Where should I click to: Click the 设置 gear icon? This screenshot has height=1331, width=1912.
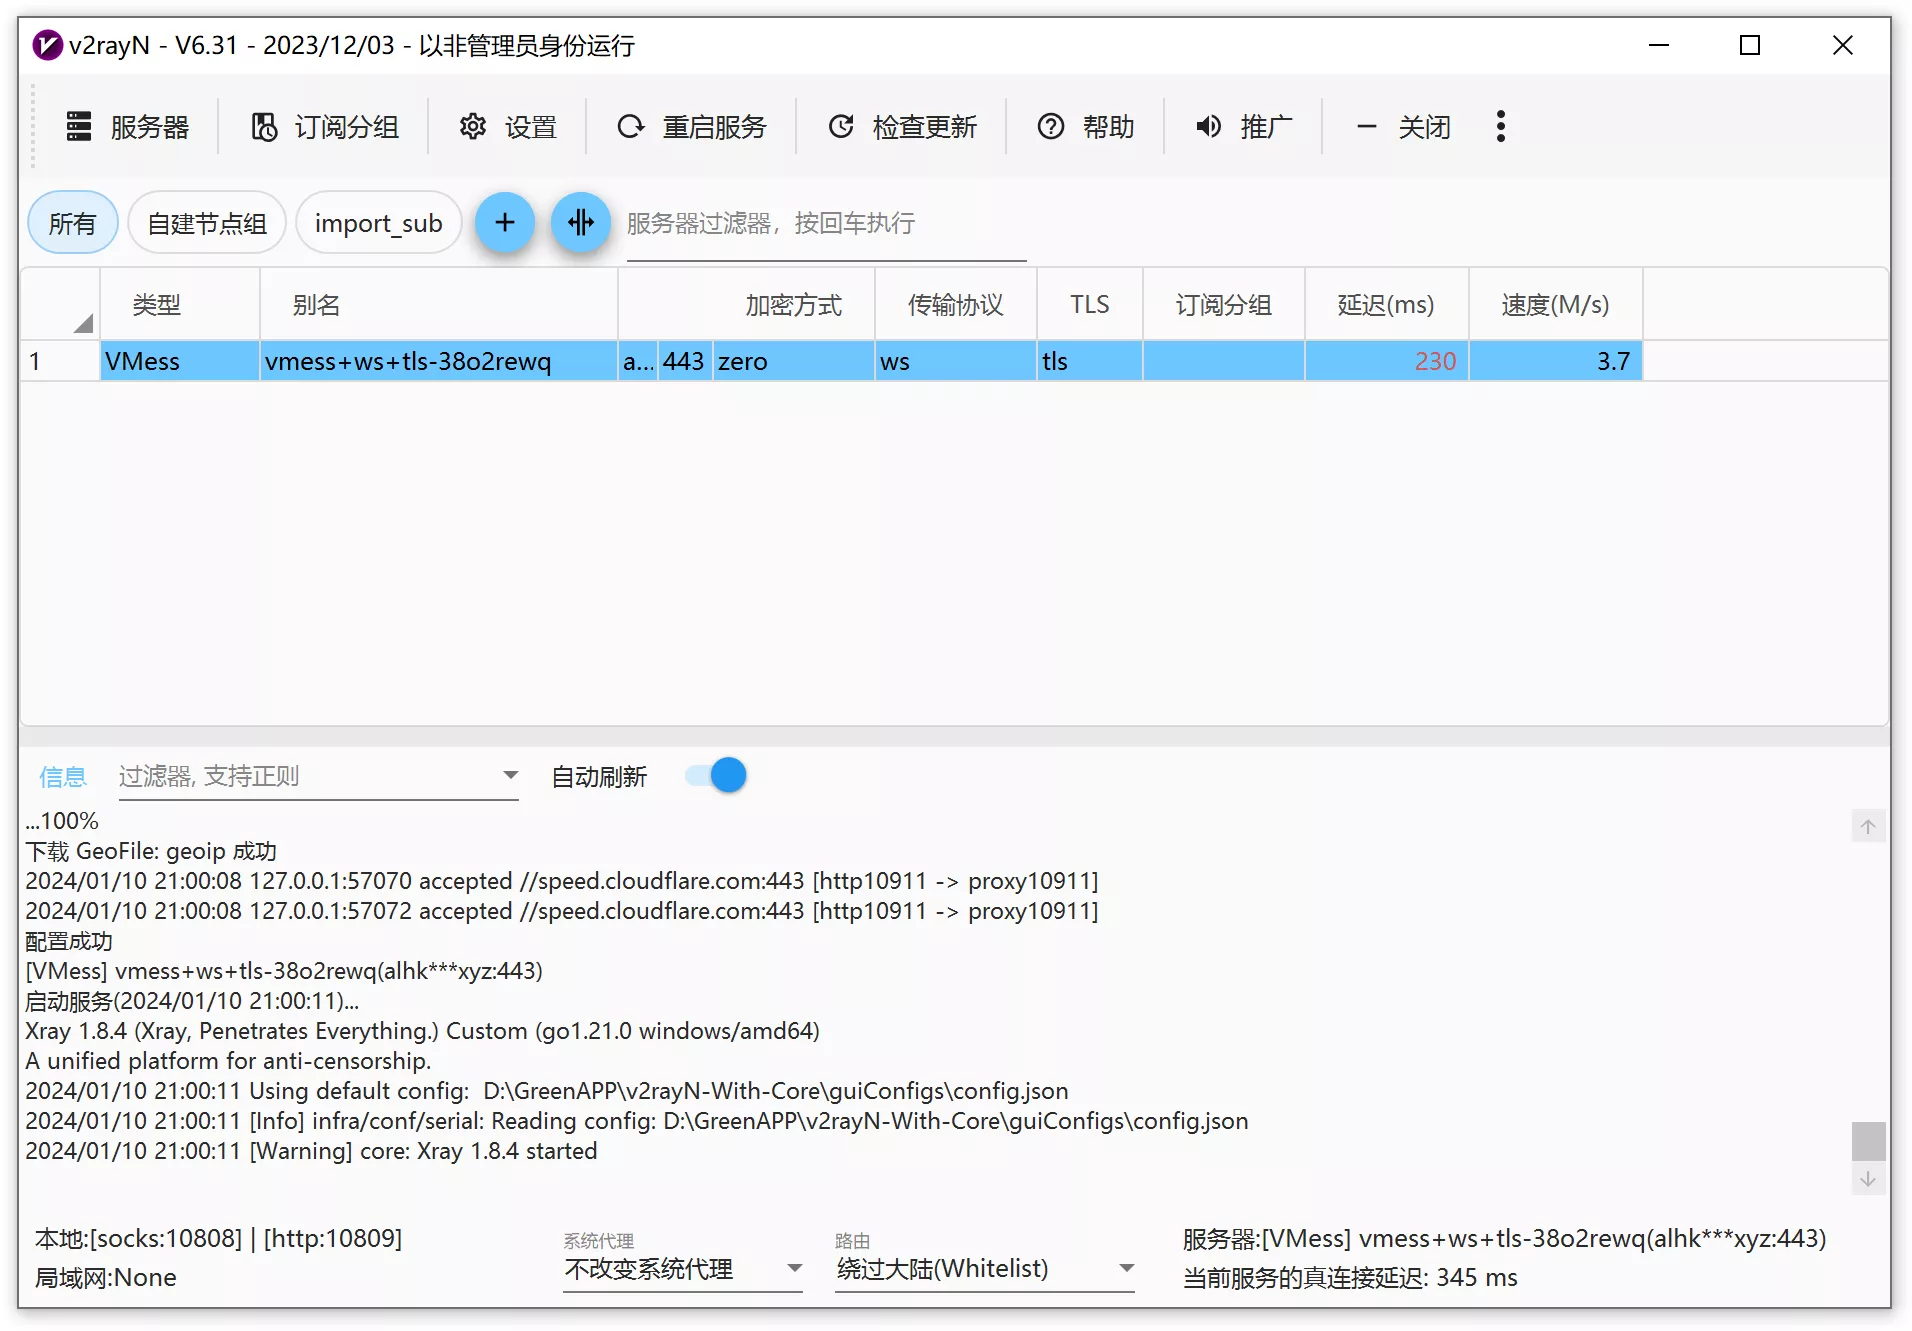click(x=473, y=127)
